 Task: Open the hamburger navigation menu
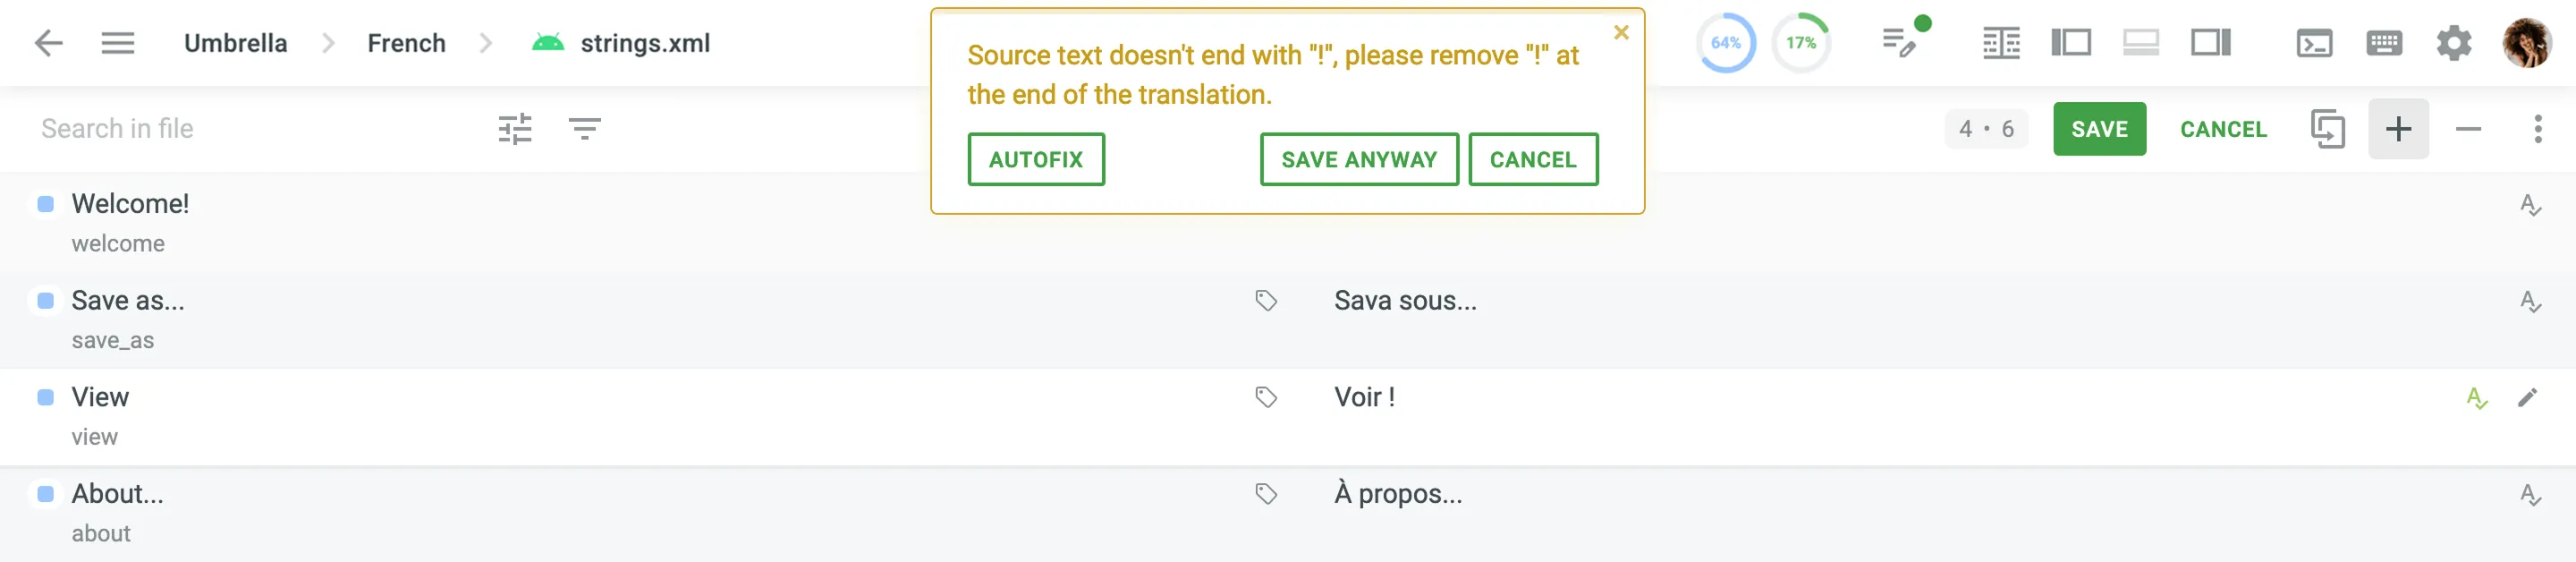tap(118, 43)
